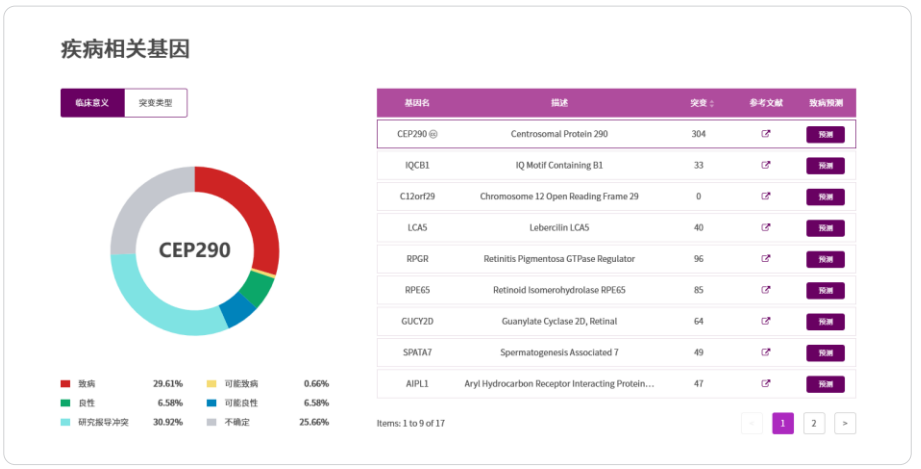The height and width of the screenshot is (469, 921).
Task: Switch to the 突变类型 tab
Action: click(x=155, y=103)
